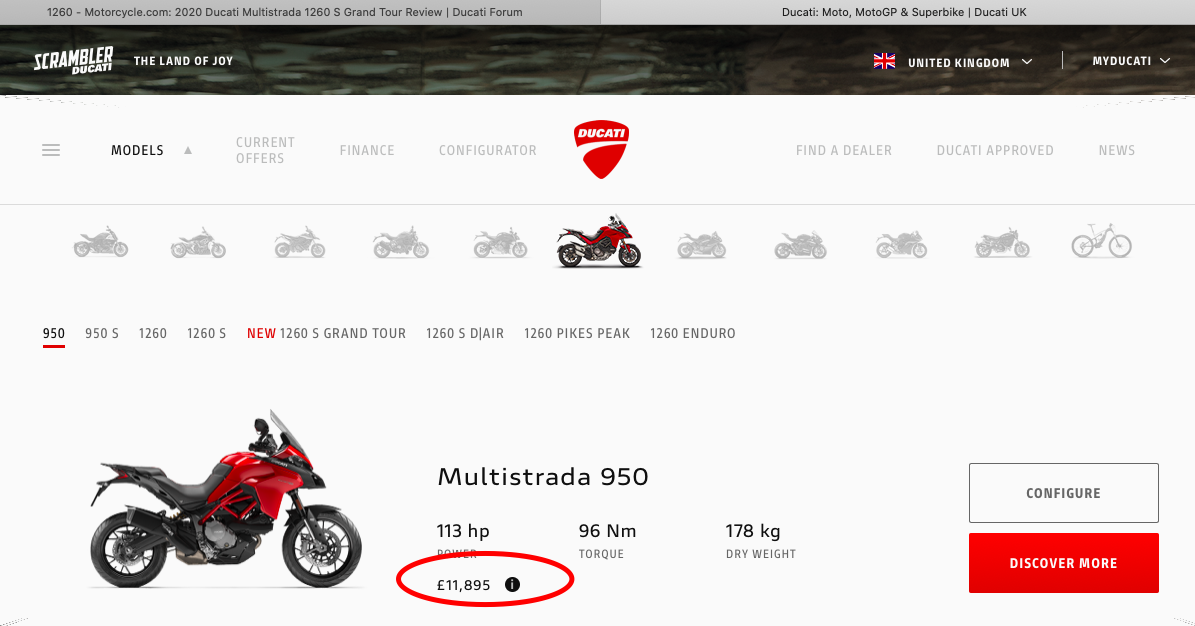Select the red Multistrada bike thumbnail

click(599, 241)
